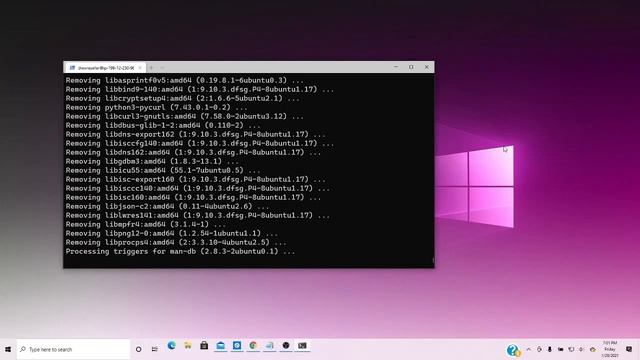Close the terminal window
Image resolution: width=640 pixels, height=360 pixels.
tap(427, 67)
